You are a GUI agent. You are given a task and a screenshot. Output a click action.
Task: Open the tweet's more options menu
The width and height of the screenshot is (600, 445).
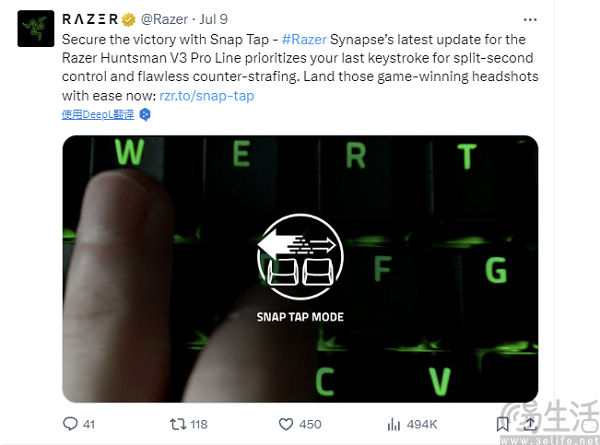(530, 20)
